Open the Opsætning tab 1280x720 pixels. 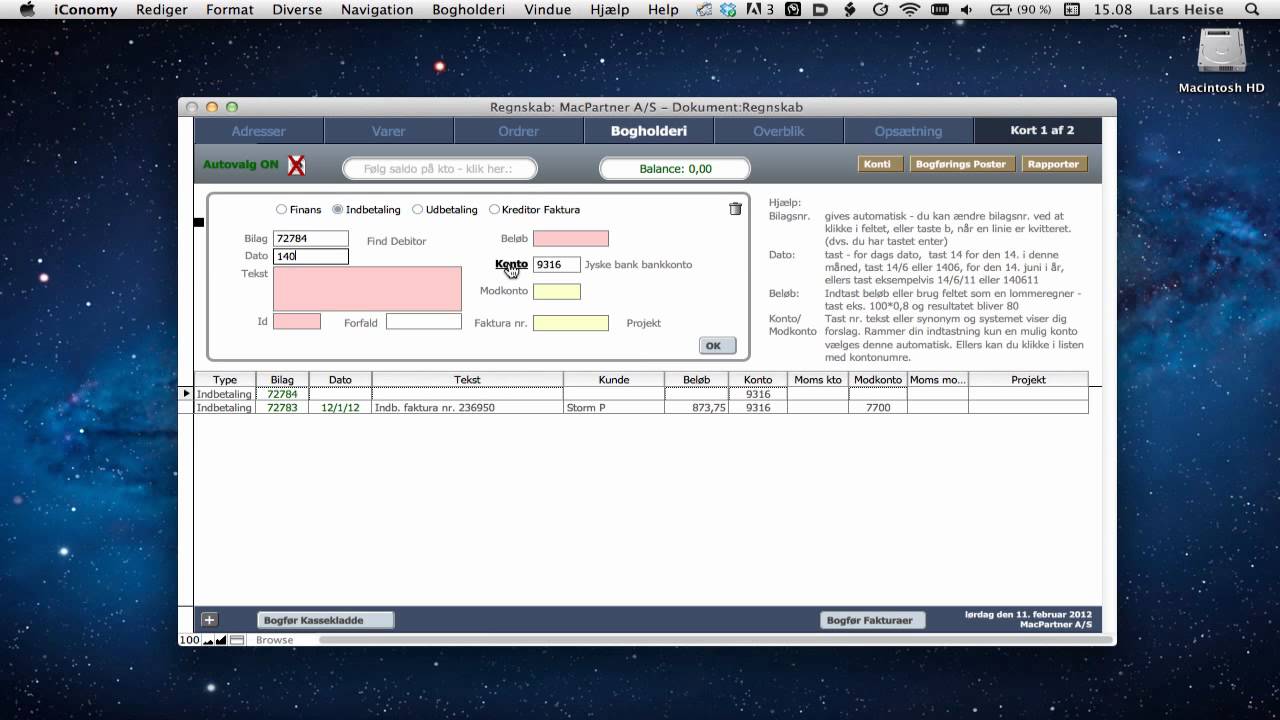(908, 131)
